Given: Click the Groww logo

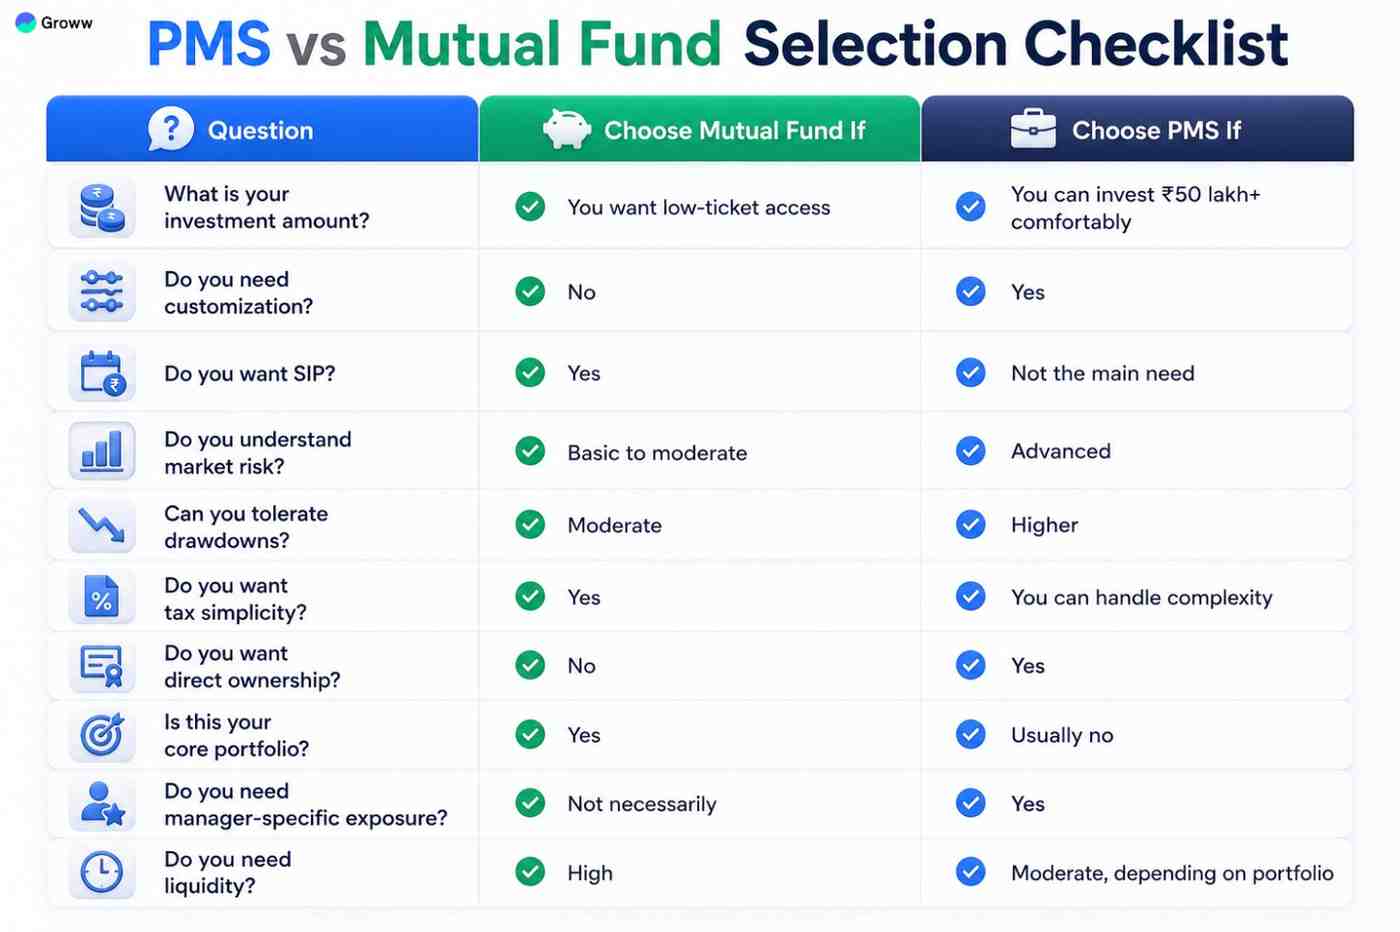Looking at the screenshot, I should pos(55,22).
